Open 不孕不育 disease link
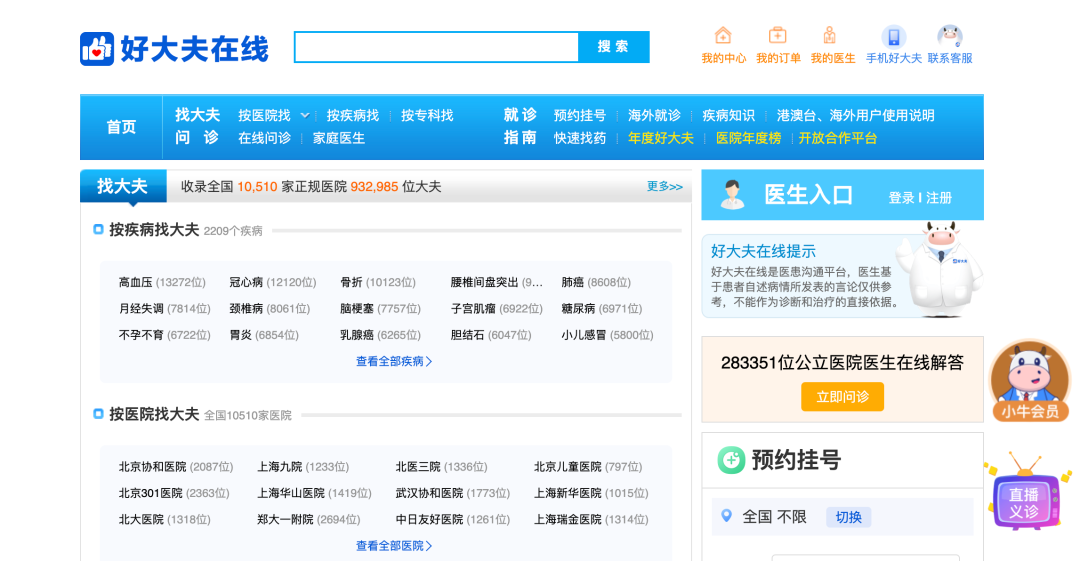Image resolution: width=1080 pixels, height=561 pixels. click(141, 335)
